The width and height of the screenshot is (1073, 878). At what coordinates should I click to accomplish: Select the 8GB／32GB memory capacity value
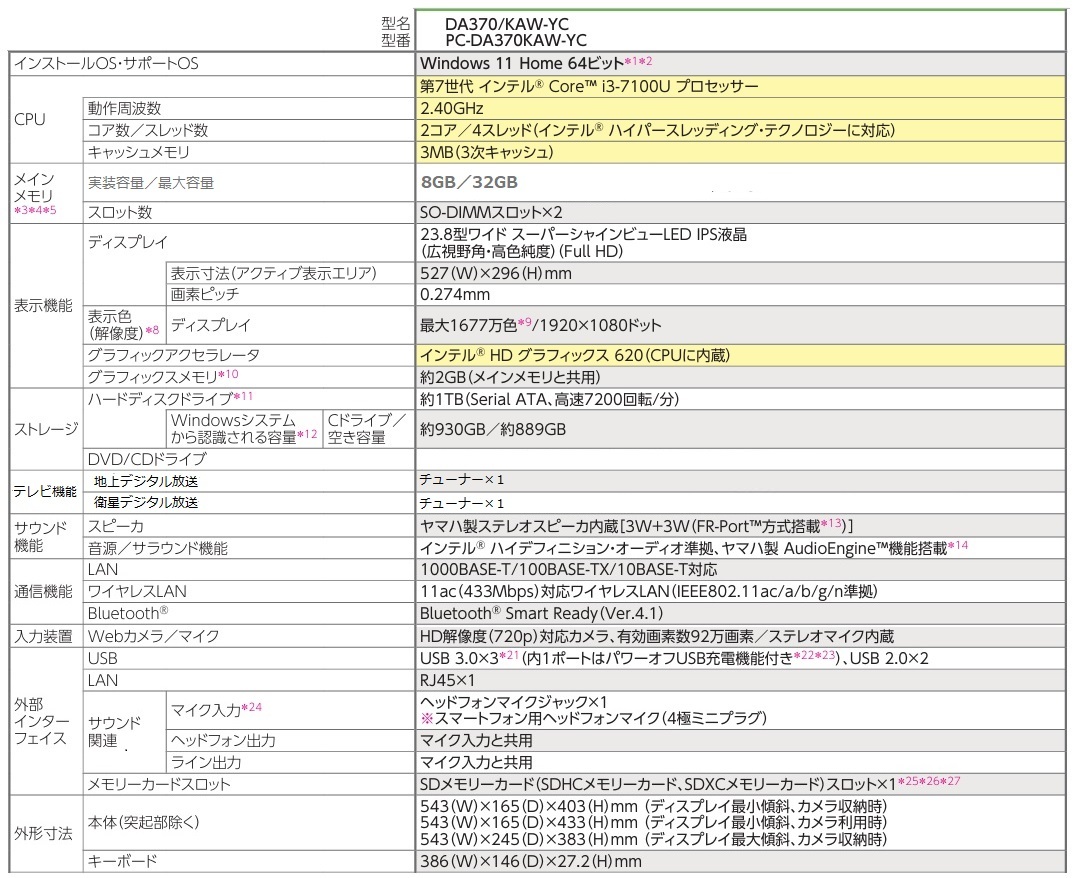coord(470,182)
